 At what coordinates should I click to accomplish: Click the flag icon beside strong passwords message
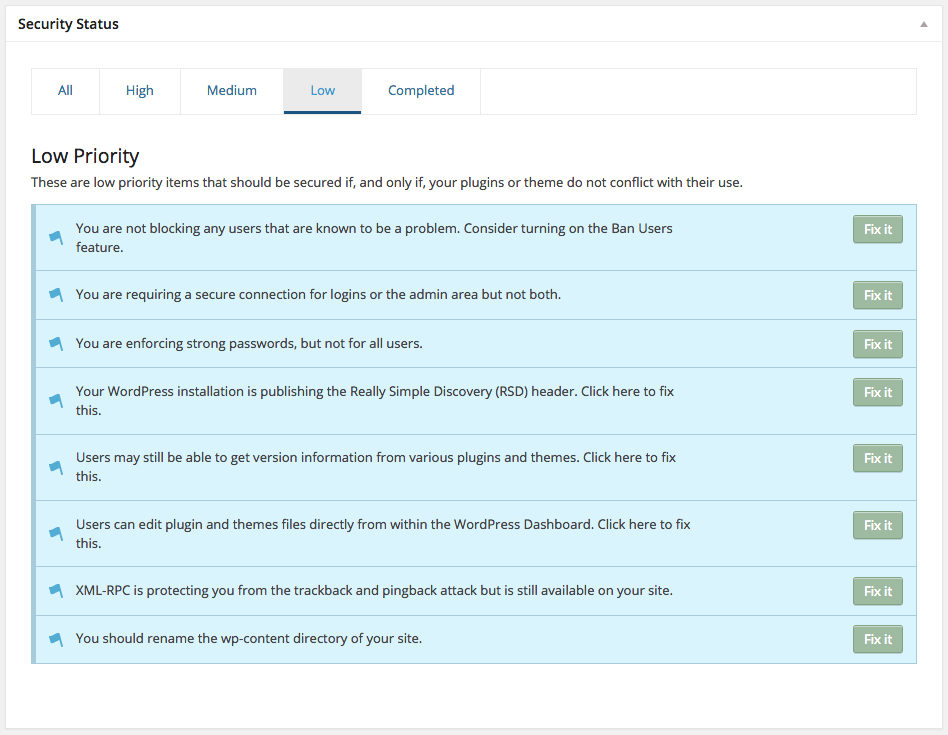coord(56,344)
